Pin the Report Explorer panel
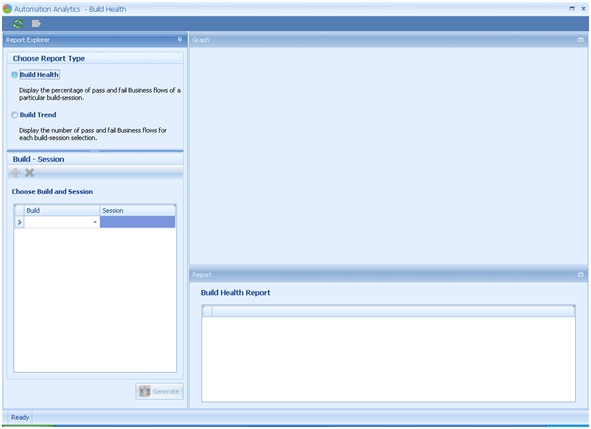The height and width of the screenshot is (429, 591). 180,40
